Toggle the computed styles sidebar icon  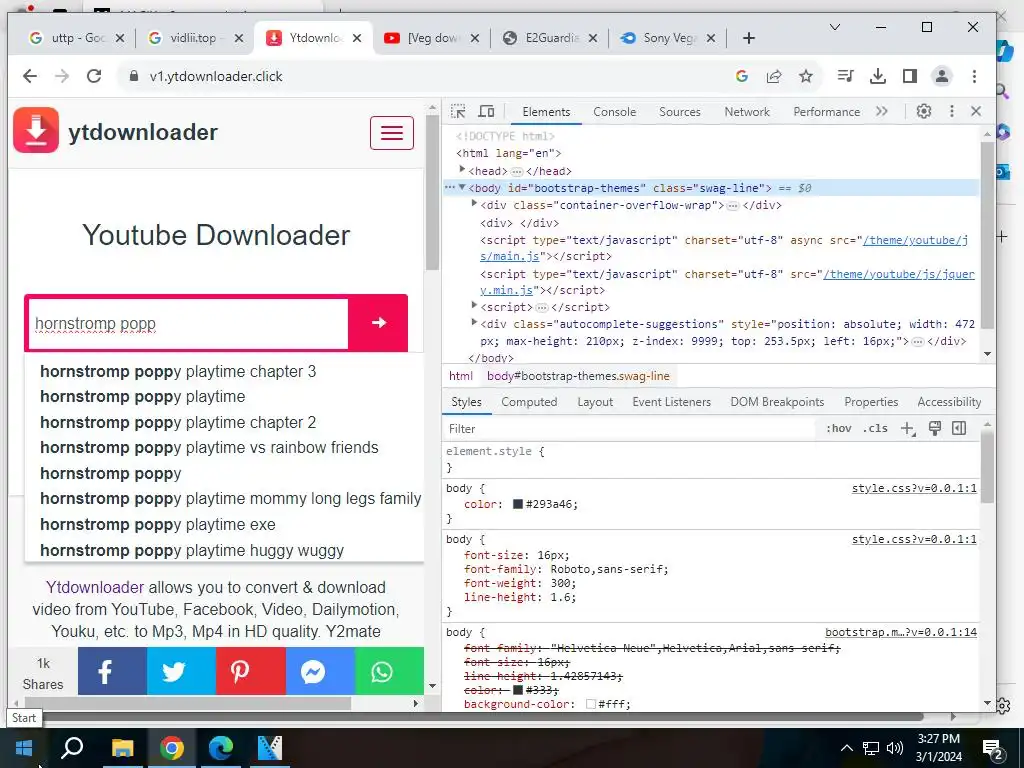coord(959,428)
